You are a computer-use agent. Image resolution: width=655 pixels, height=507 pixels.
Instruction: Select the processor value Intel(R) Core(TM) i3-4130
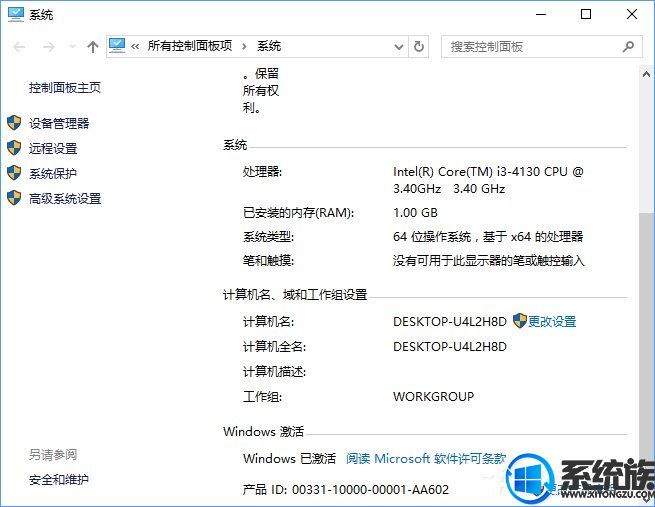click(488, 180)
